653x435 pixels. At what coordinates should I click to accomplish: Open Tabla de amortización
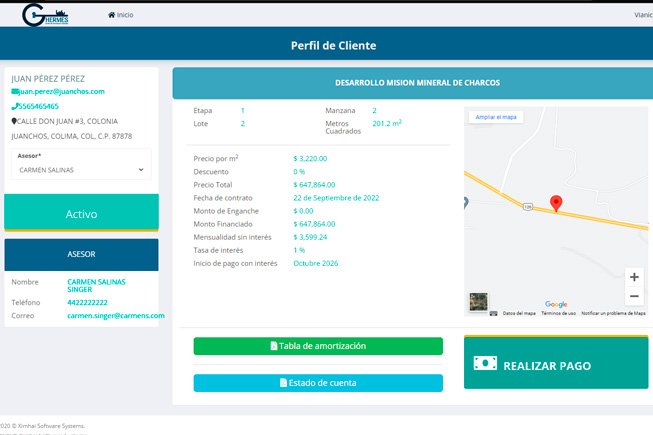click(x=318, y=346)
